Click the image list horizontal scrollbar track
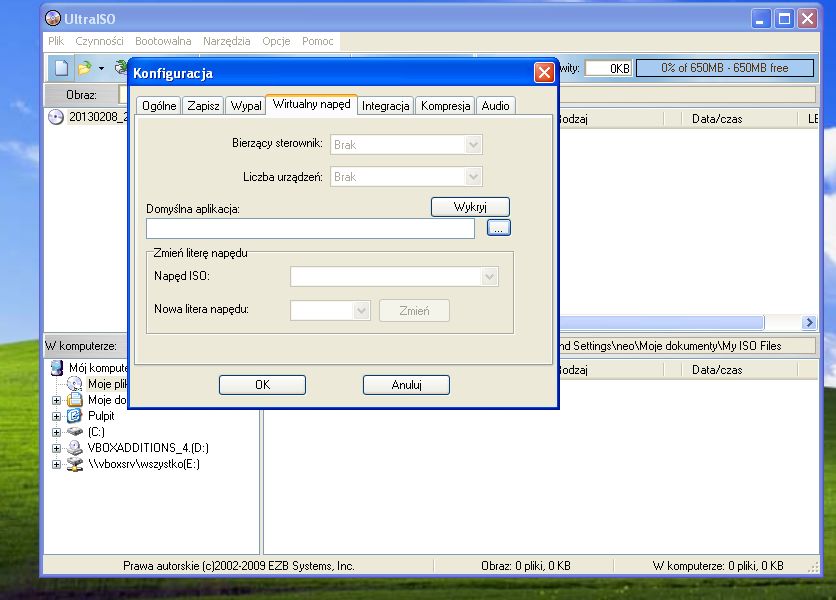The image size is (836, 600). click(783, 322)
